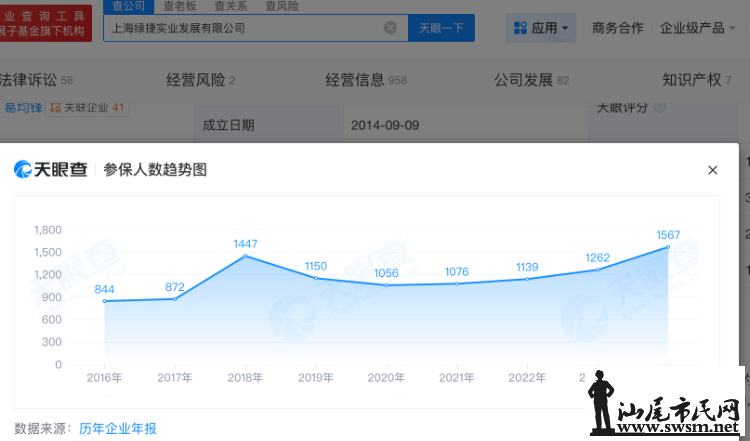Click the 参保人数趋势图 title text
The width and height of the screenshot is (750, 441).
coord(155,170)
